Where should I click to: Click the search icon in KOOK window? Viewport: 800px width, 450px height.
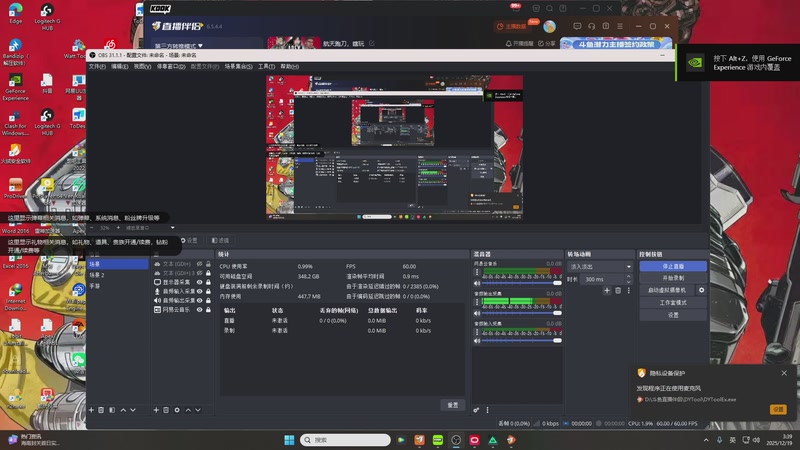tap(549, 8)
